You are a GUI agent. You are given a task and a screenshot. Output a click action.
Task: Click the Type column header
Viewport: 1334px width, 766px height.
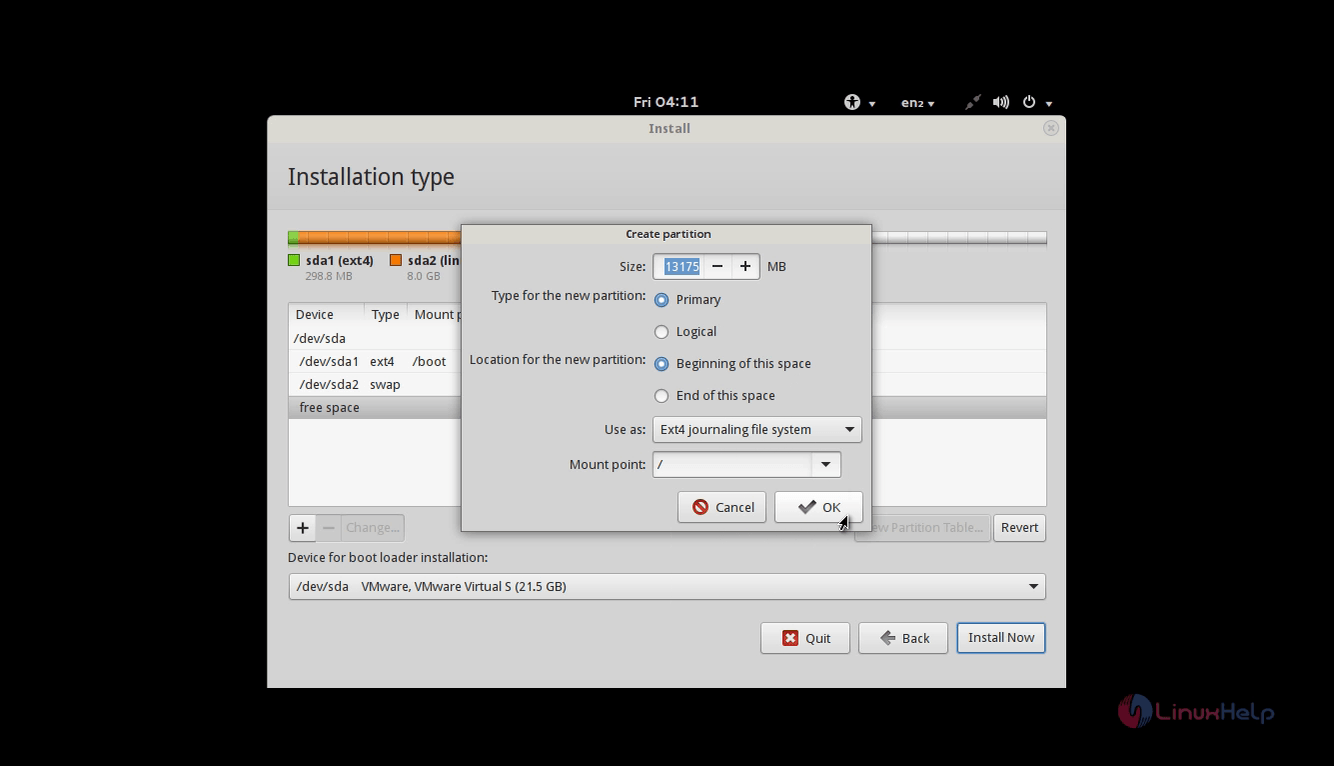tap(385, 314)
